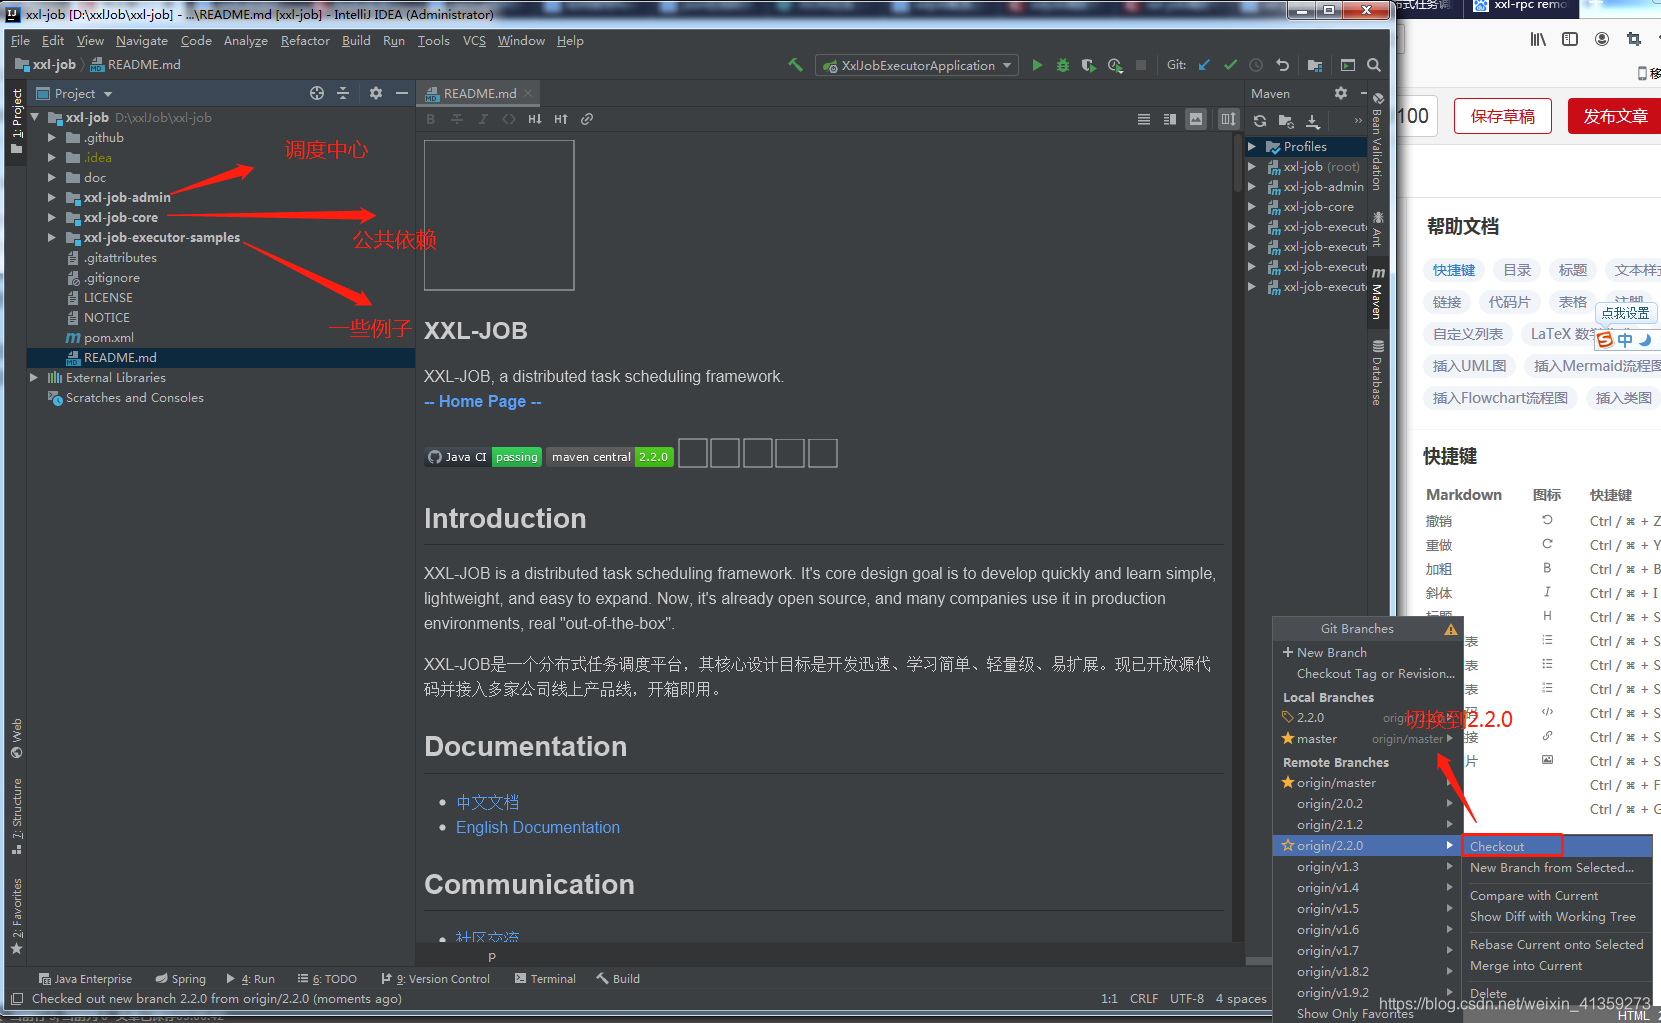The height and width of the screenshot is (1023, 1661).
Task: Show Markdown editor only view
Action: [1144, 119]
